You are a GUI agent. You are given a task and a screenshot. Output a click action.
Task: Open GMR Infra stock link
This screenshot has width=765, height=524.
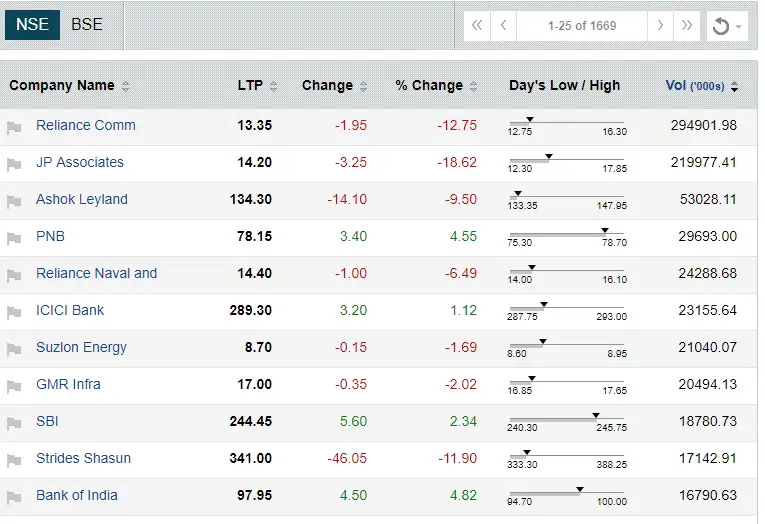68,384
